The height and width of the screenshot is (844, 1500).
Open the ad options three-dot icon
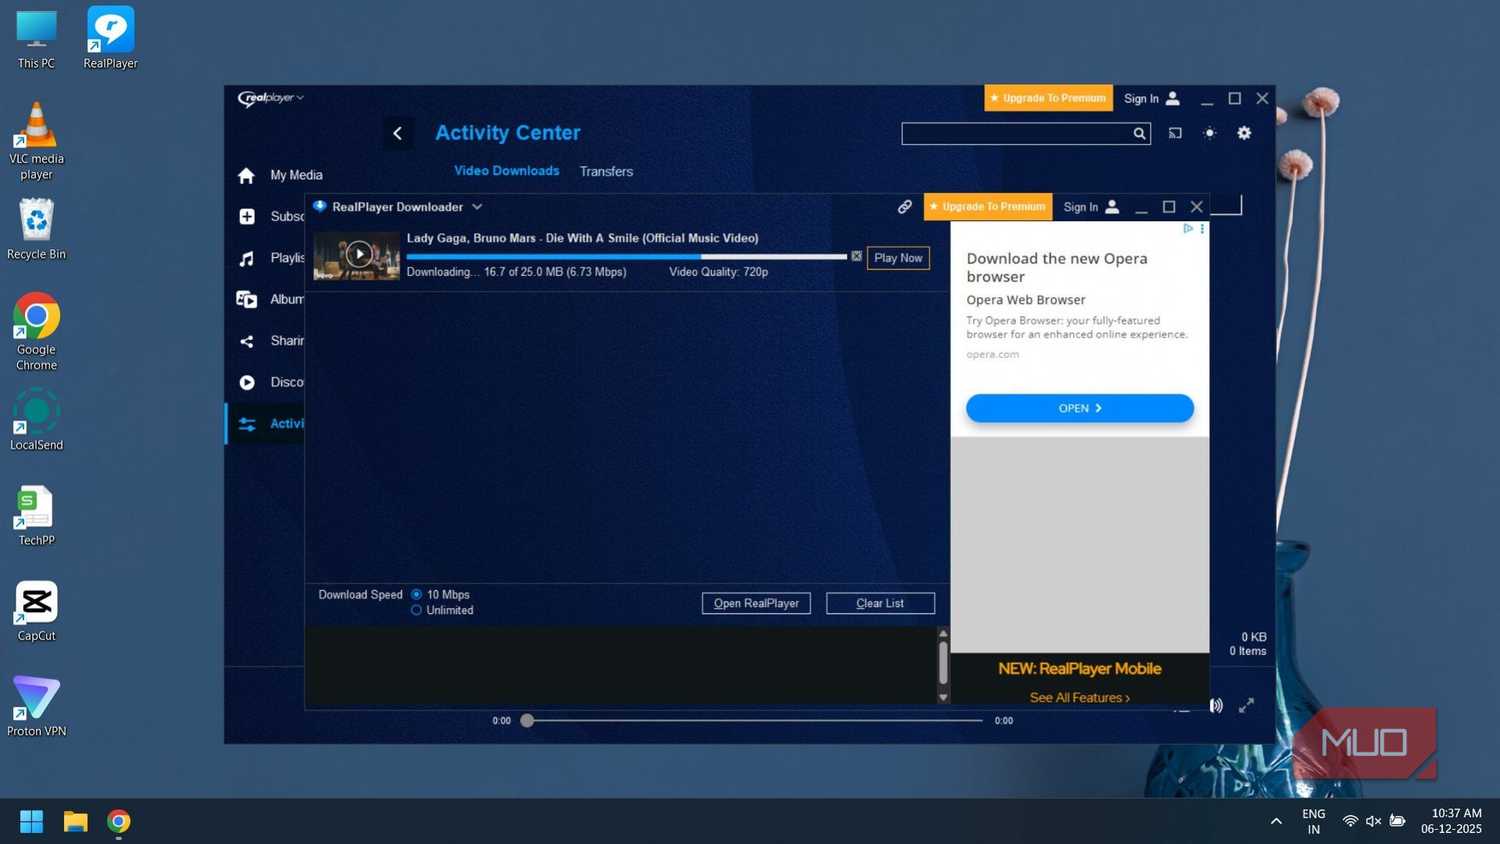(1202, 229)
